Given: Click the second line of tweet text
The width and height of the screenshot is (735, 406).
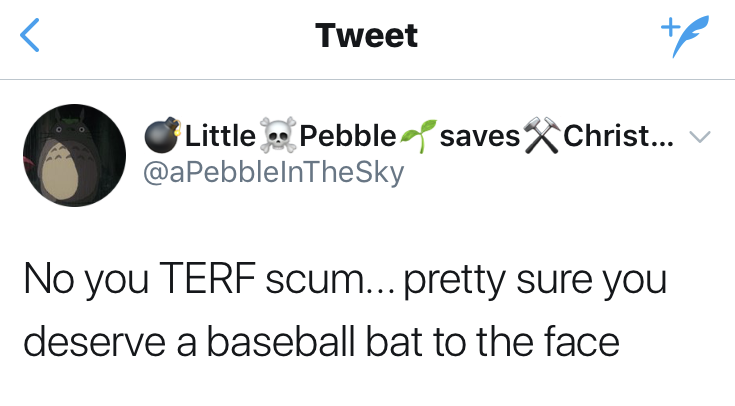Looking at the screenshot, I should click(320, 341).
